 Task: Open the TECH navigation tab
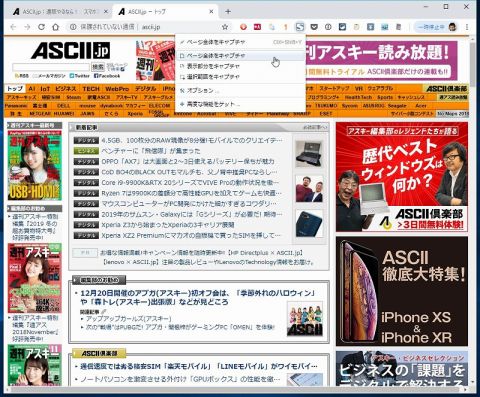pos(91,89)
